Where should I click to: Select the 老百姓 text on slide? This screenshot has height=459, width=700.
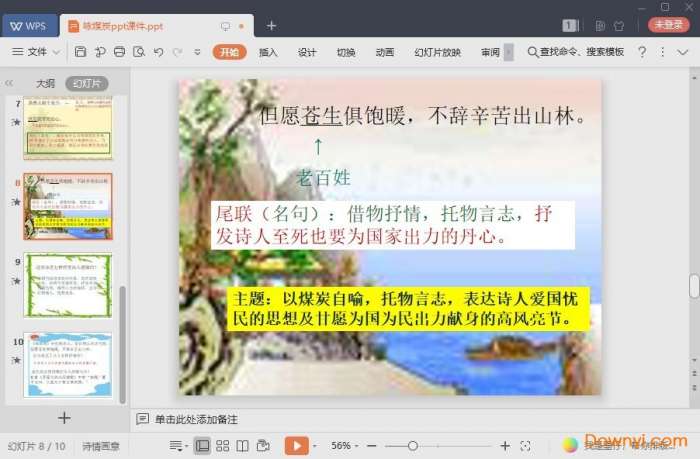click(323, 178)
